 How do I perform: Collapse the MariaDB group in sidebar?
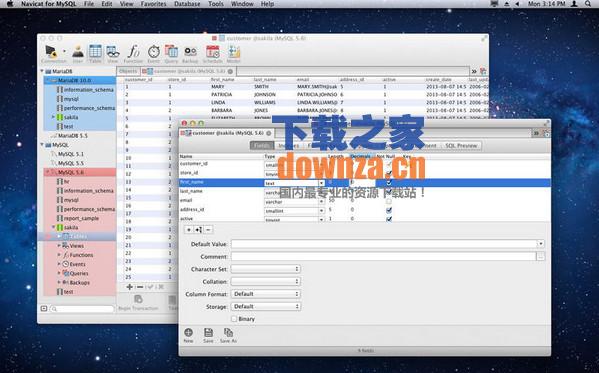[x=42, y=71]
